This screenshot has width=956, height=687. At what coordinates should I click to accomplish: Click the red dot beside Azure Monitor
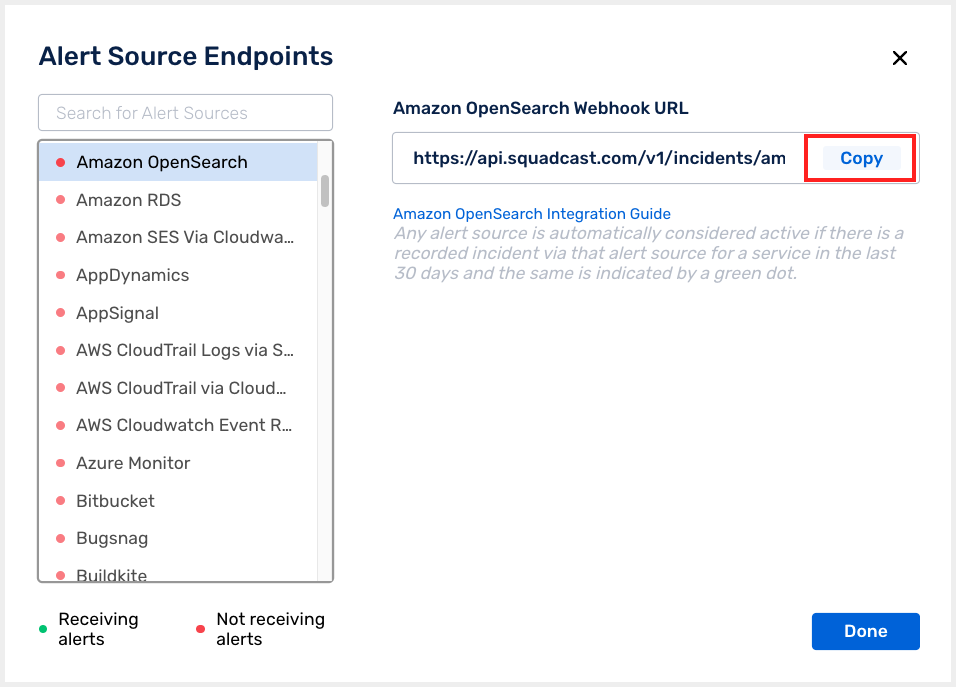(x=61, y=463)
